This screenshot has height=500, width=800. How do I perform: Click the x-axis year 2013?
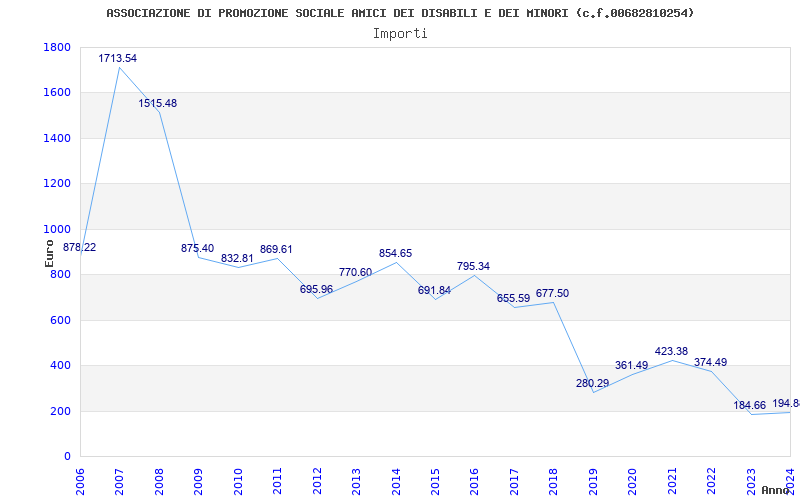tap(356, 482)
